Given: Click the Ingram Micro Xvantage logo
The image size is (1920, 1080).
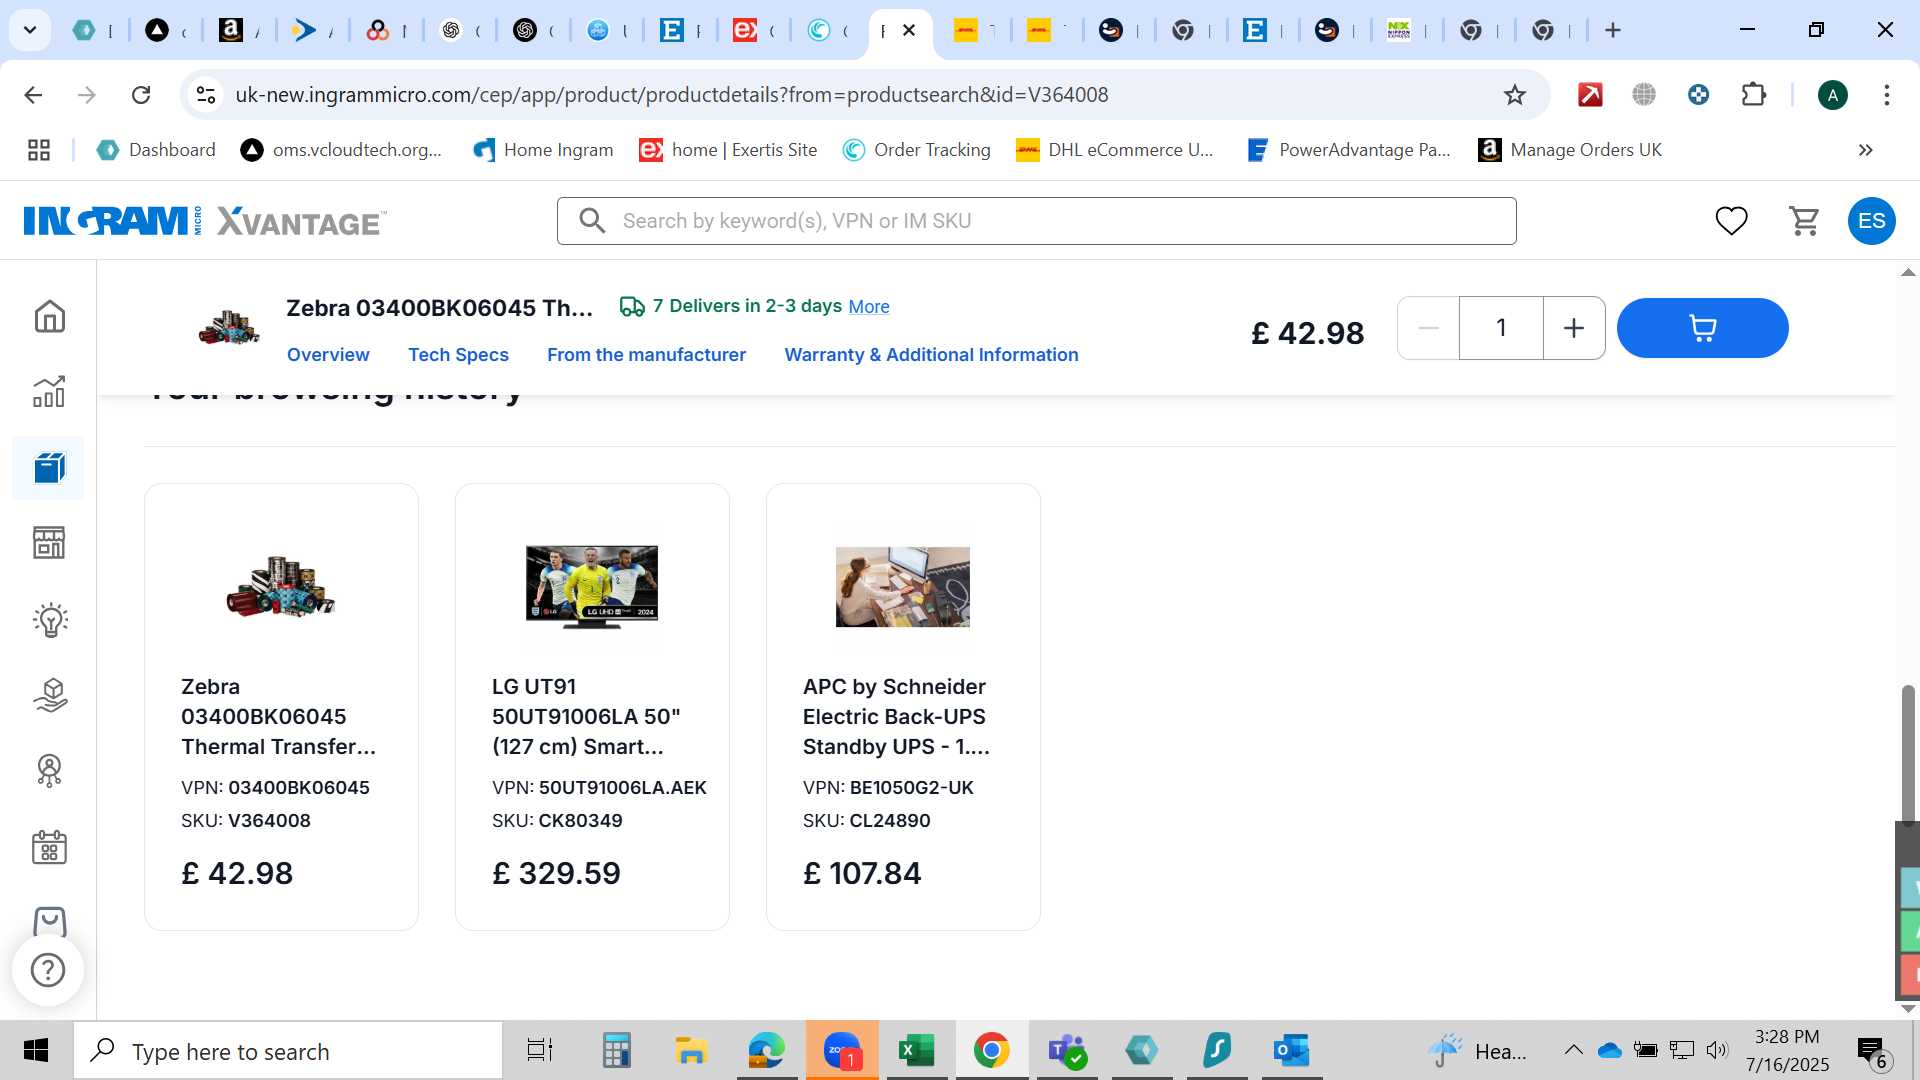Looking at the screenshot, I should 205,221.
